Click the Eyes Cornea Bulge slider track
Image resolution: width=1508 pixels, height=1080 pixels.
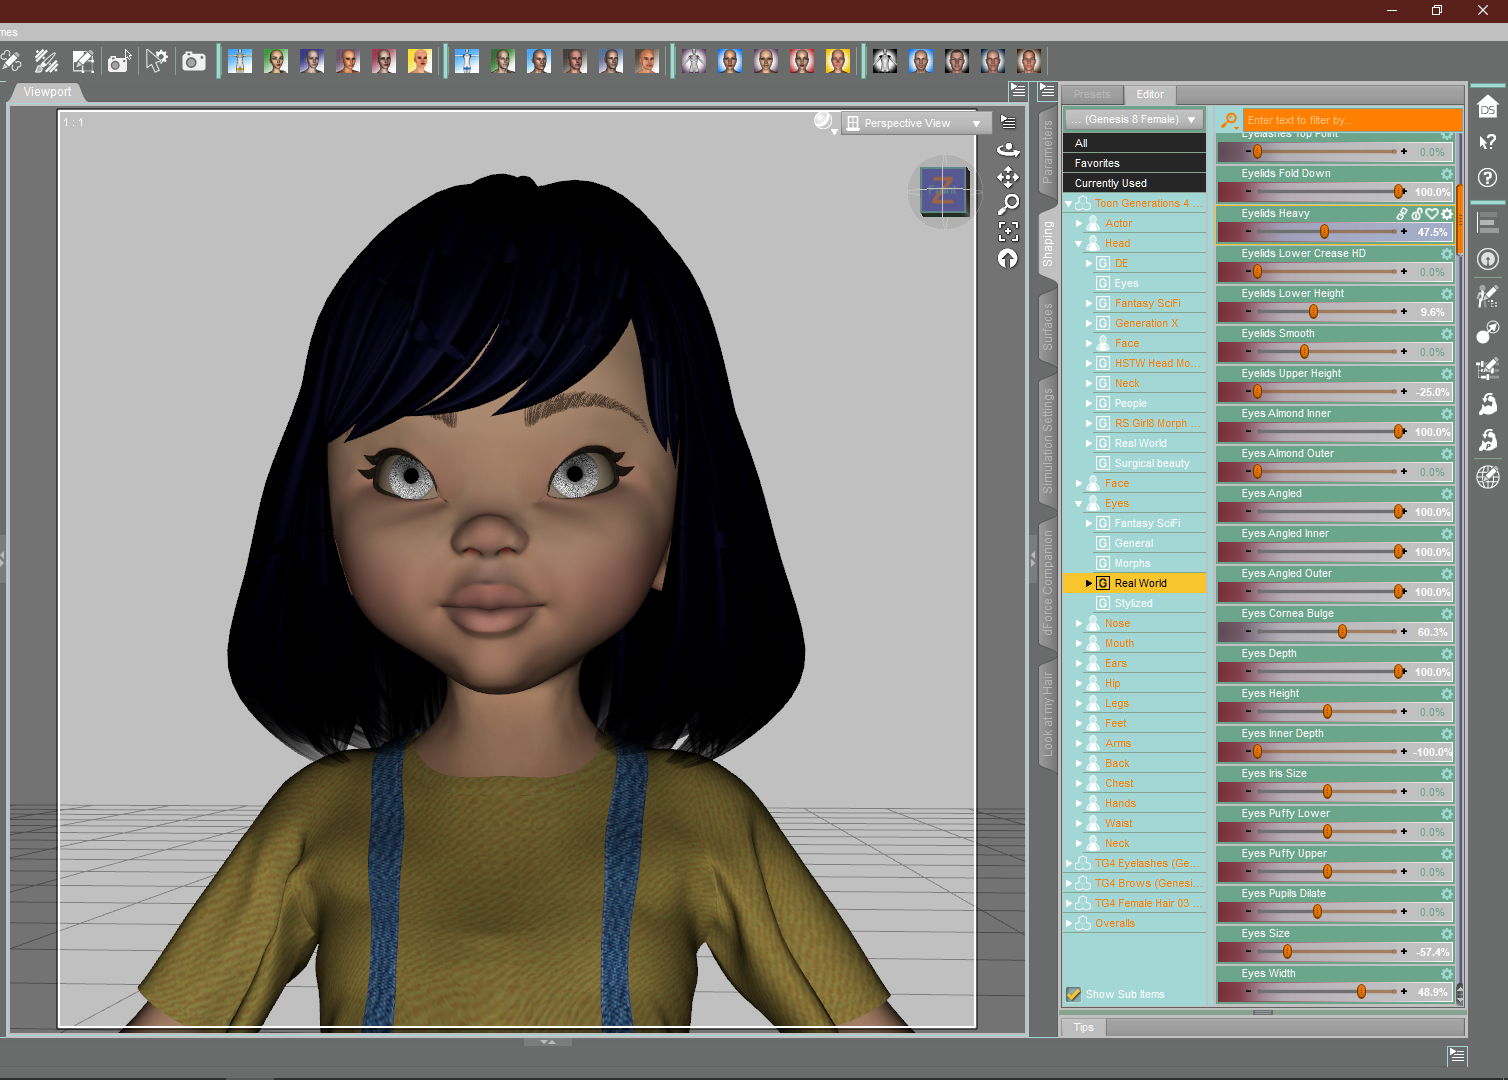[1327, 632]
